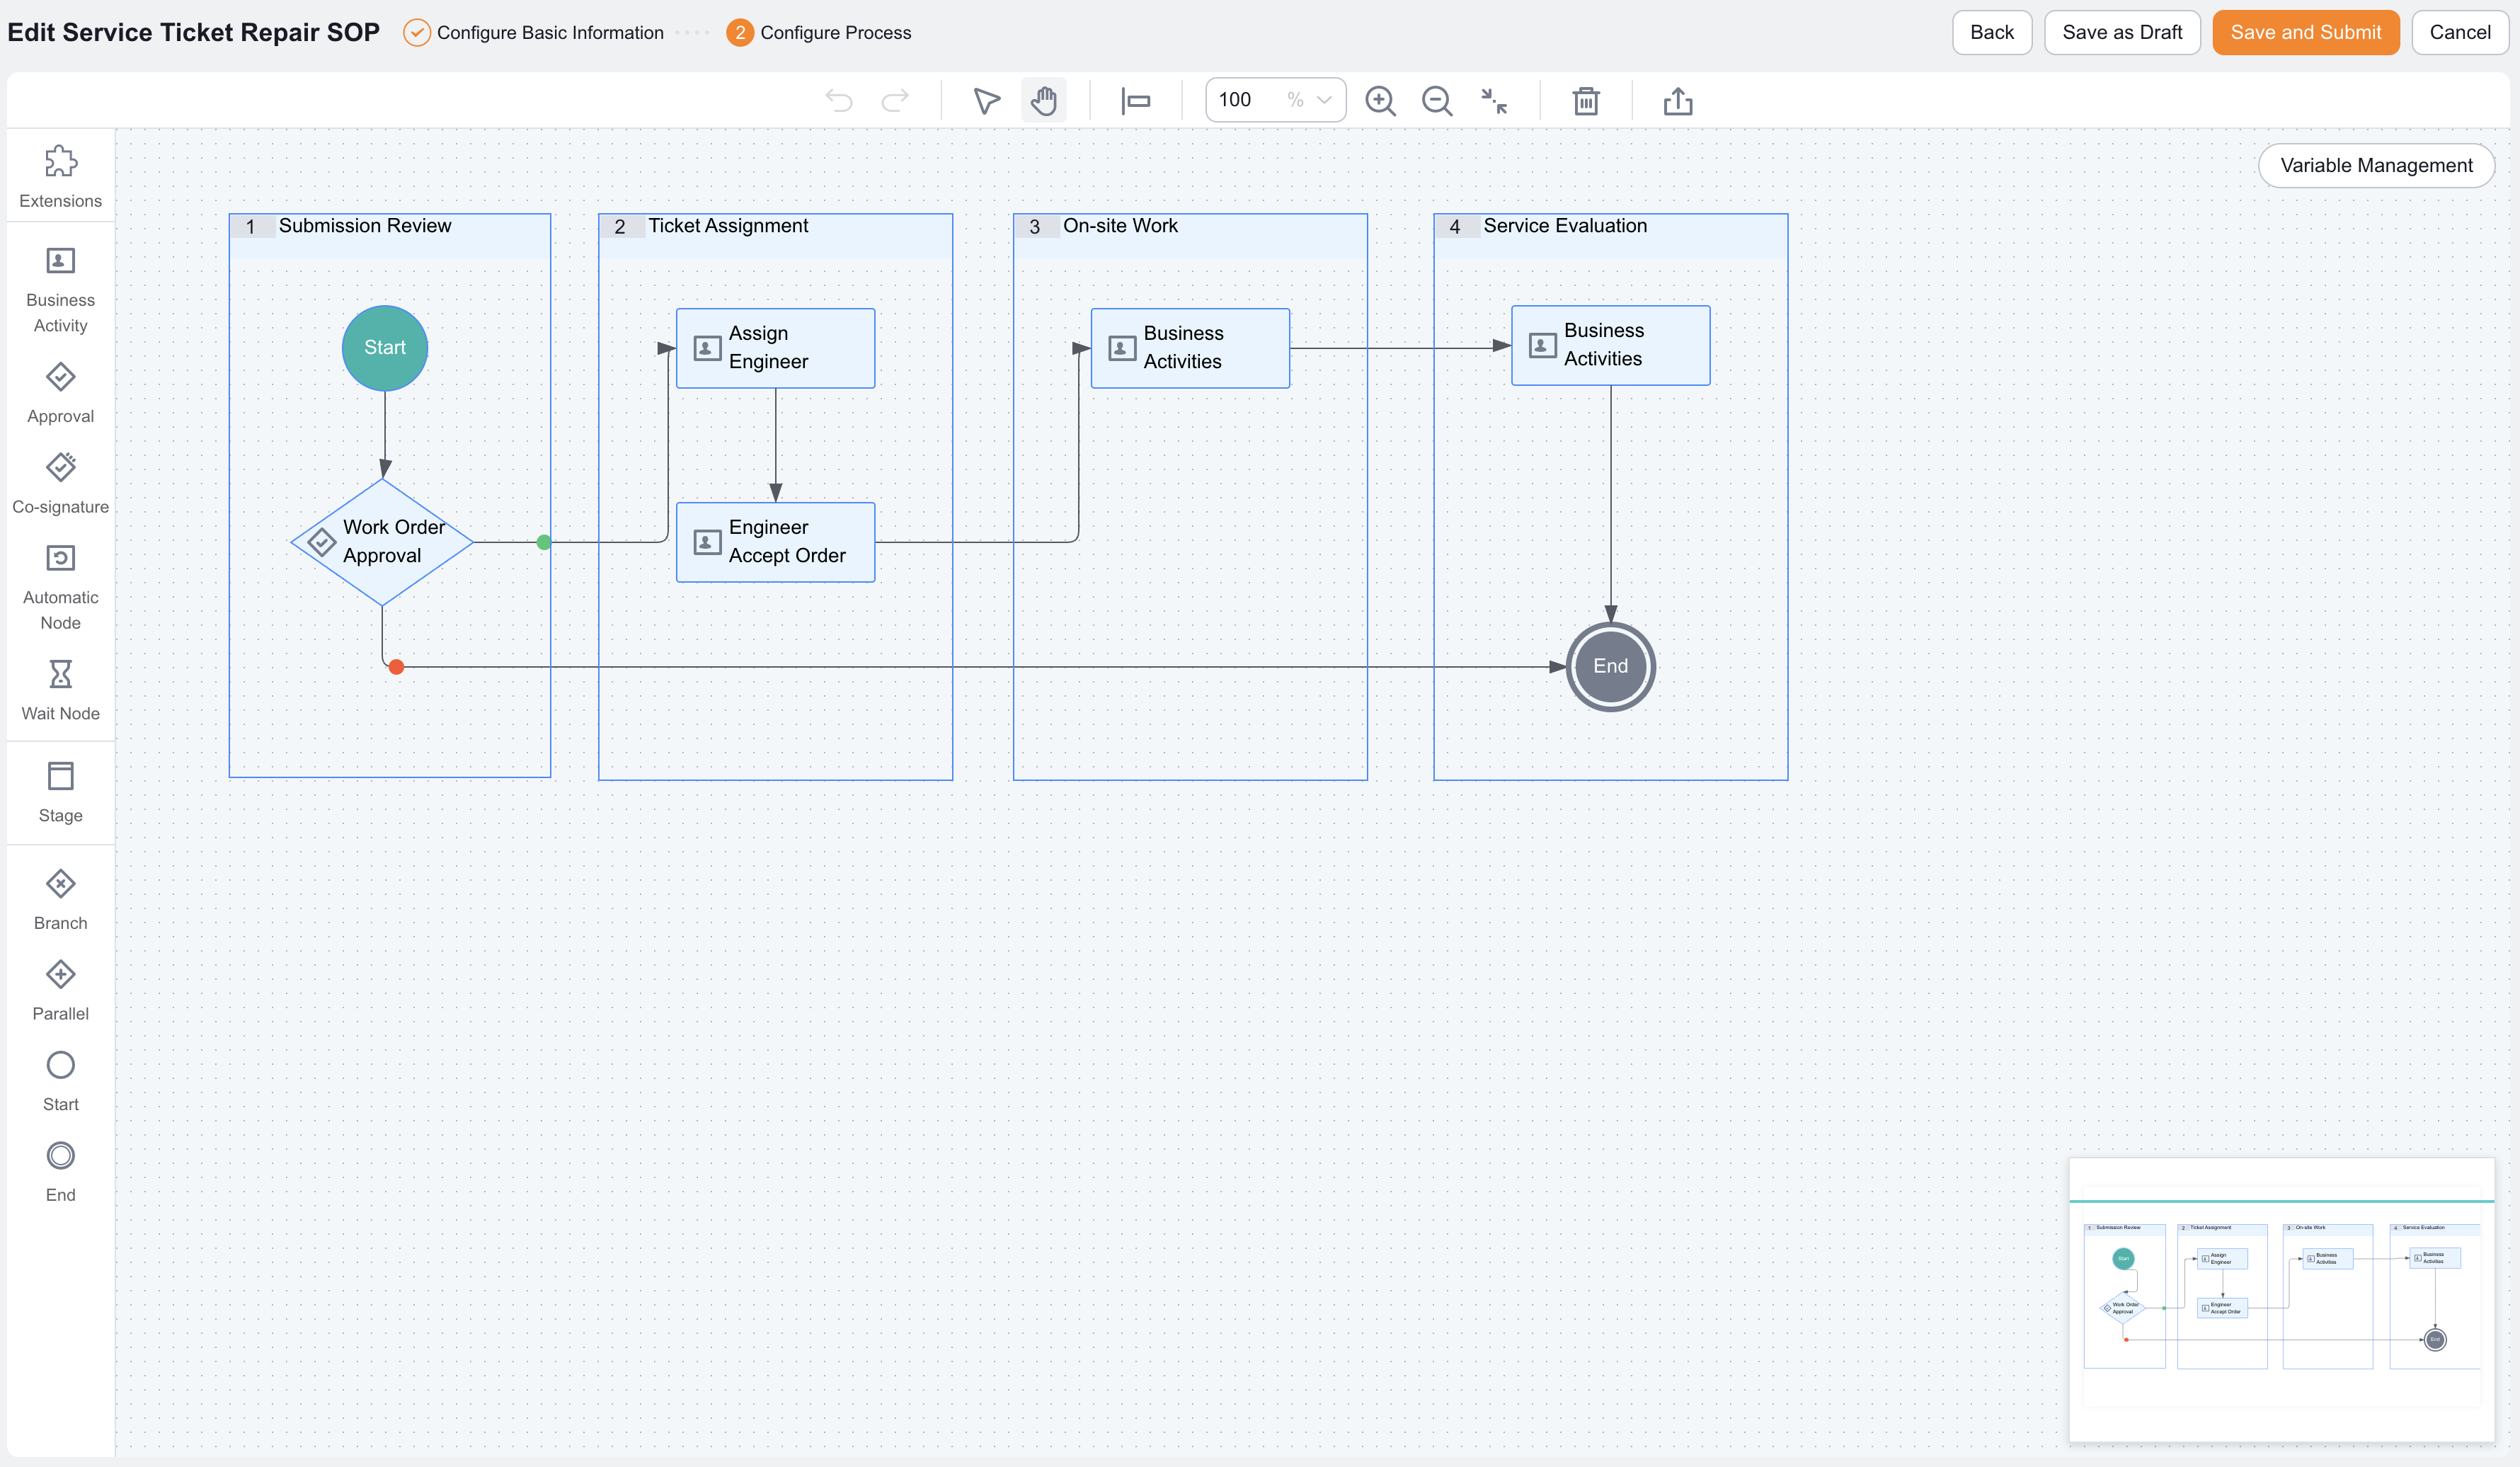Activate the hand pan tool
The image size is (2520, 1467).
pyautogui.click(x=1044, y=100)
